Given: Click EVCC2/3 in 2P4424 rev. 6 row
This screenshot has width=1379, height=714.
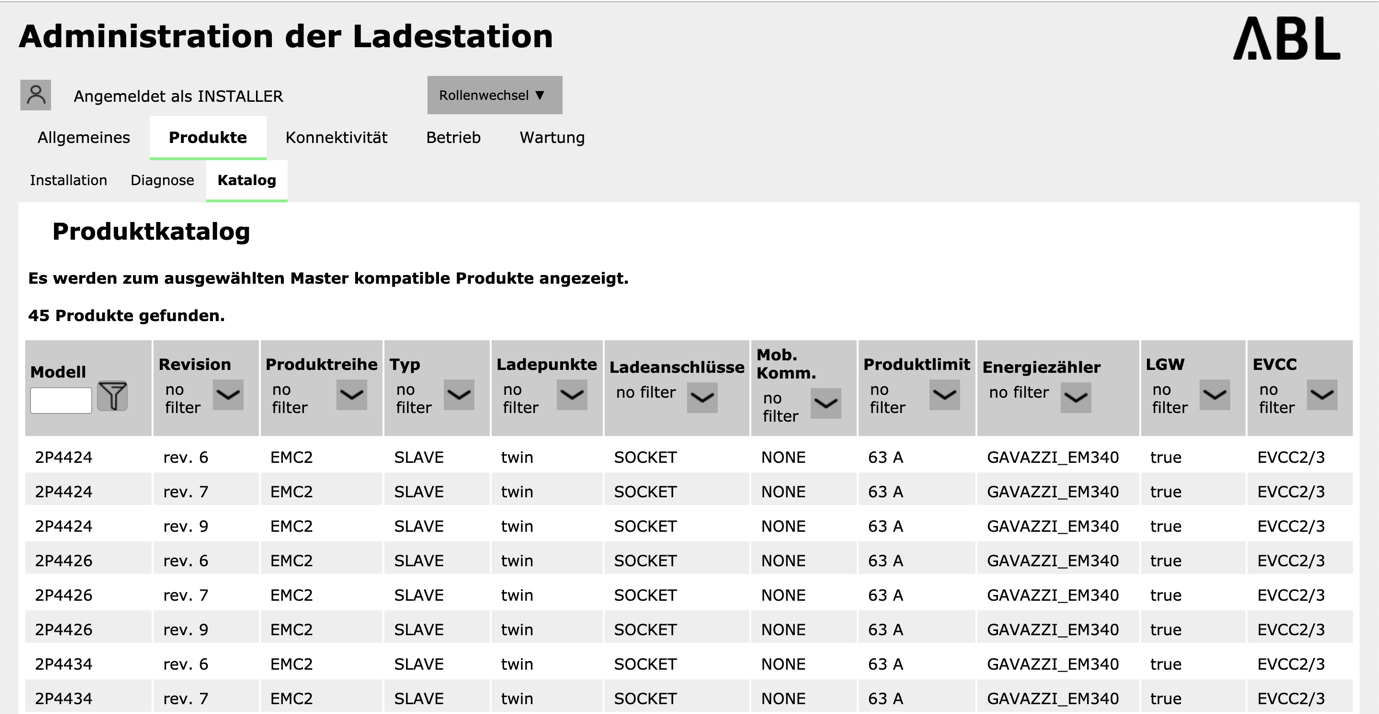Looking at the screenshot, I should [x=1291, y=457].
